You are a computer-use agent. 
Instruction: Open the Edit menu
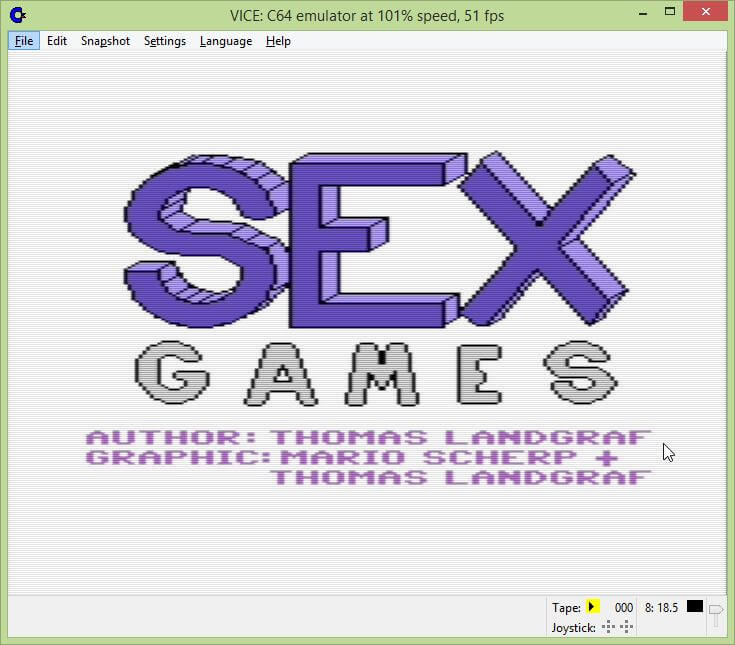coord(57,41)
